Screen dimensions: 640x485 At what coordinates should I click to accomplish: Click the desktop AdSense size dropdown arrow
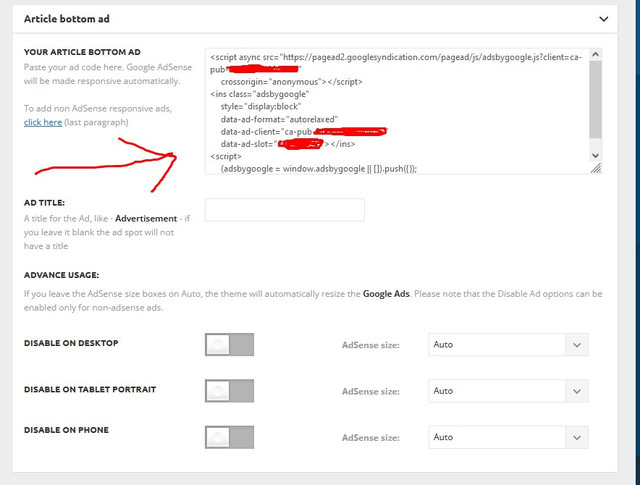coord(577,345)
